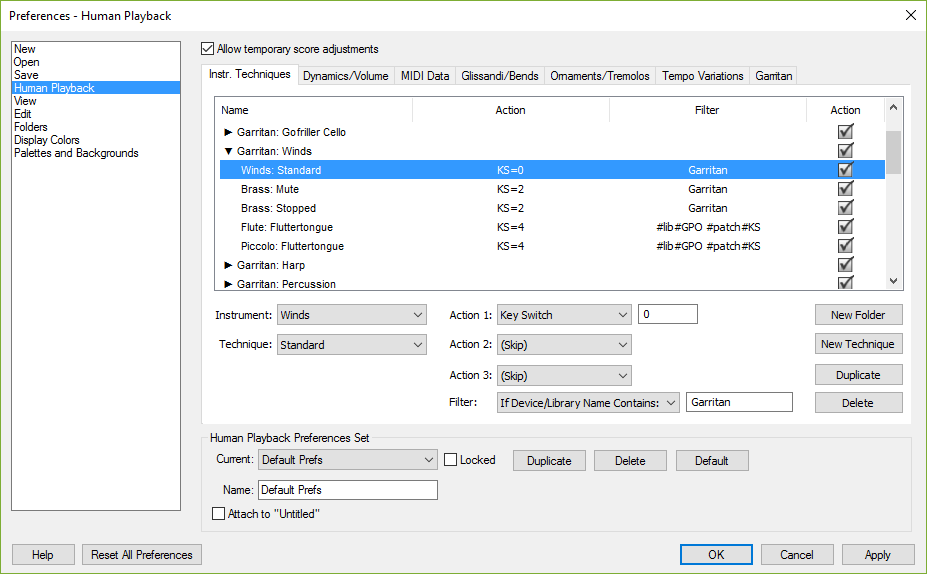Viewport: 927px width, 574px height.
Task: Click the Name column header
Action: click(314, 110)
